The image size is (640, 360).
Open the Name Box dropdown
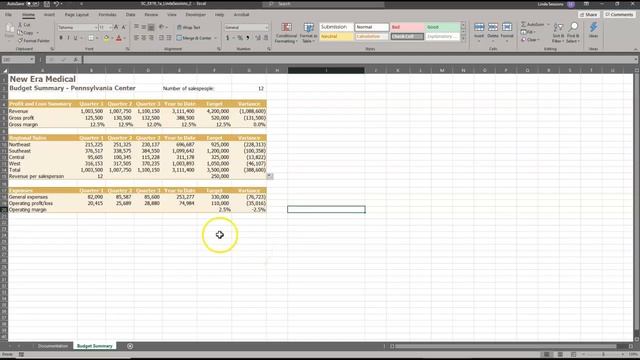click(31, 60)
